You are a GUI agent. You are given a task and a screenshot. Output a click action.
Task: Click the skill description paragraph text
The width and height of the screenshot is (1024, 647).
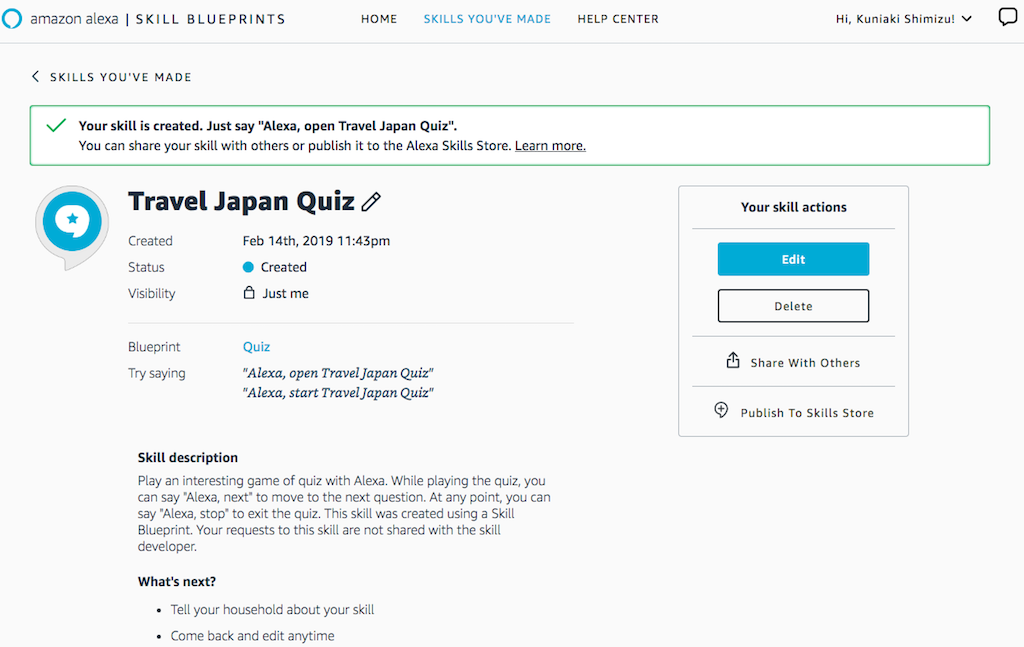[x=344, y=513]
